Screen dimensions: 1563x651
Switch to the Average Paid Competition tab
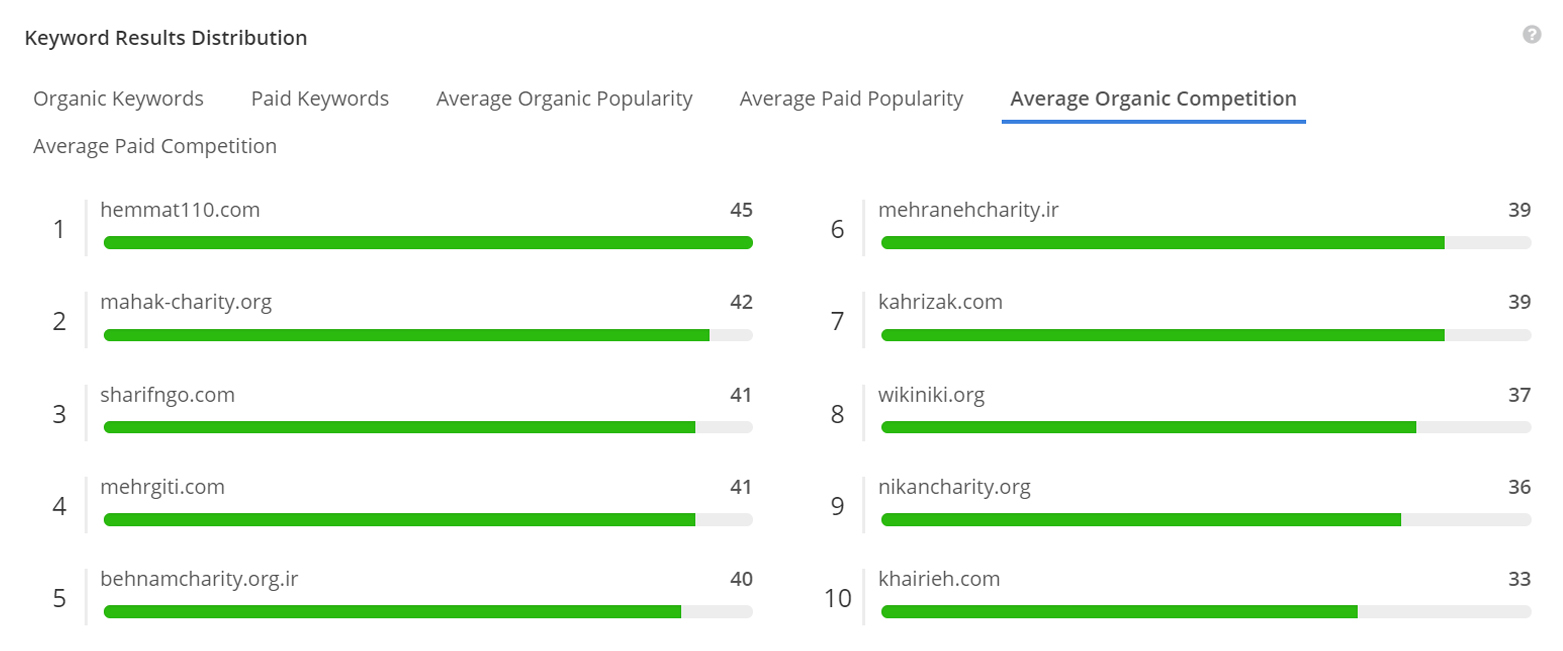[155, 146]
